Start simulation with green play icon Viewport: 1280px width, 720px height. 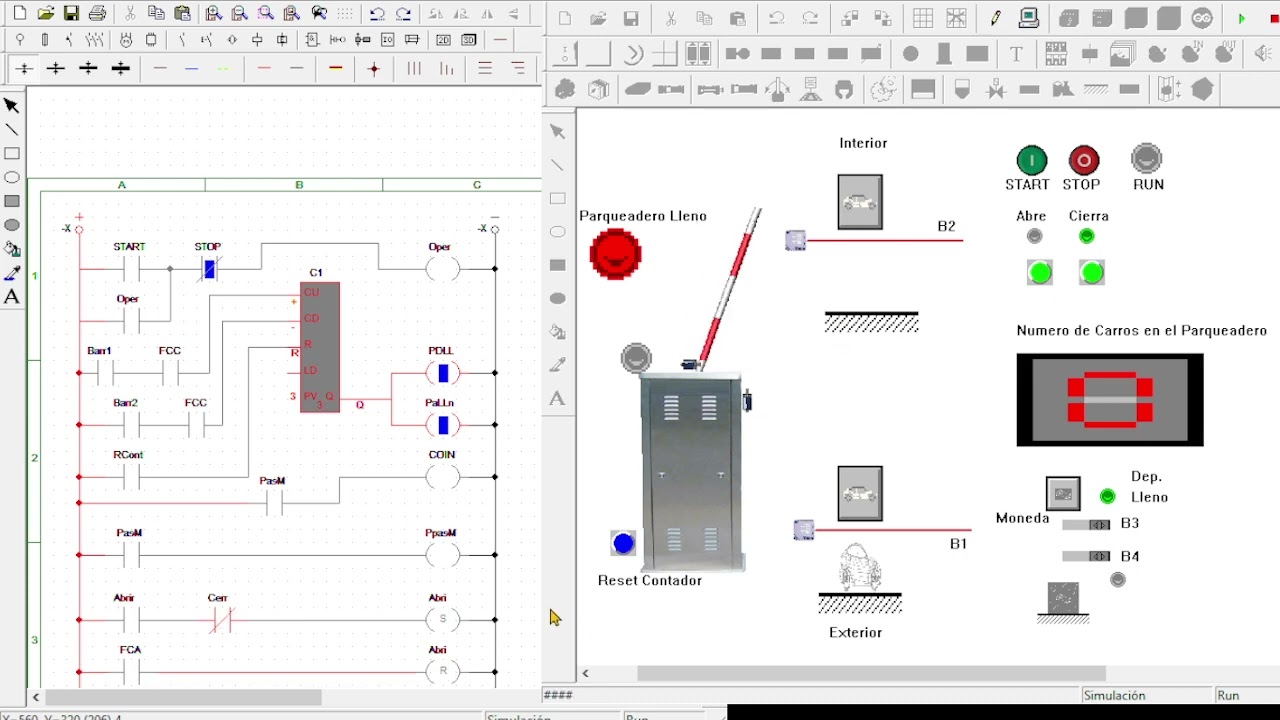tap(1241, 19)
